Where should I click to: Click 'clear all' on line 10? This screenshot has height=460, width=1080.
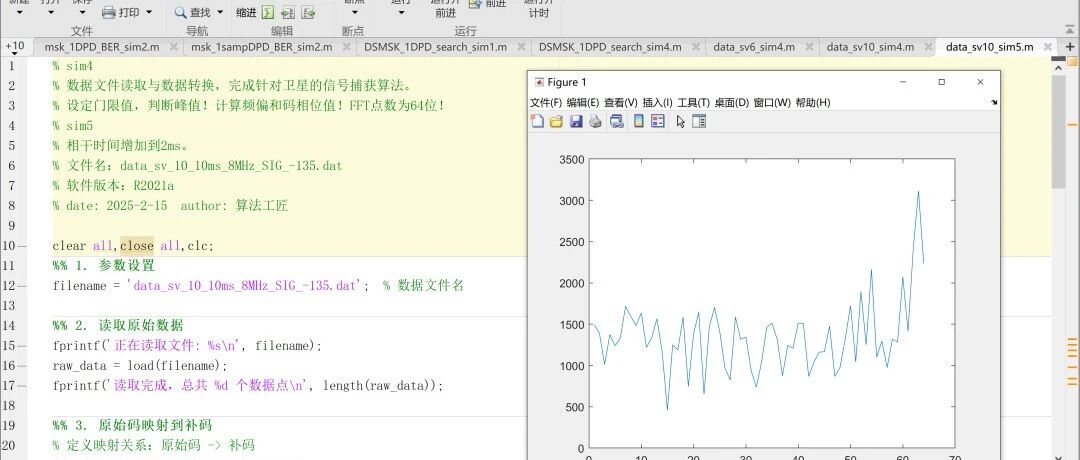pyautogui.click(x=83, y=246)
